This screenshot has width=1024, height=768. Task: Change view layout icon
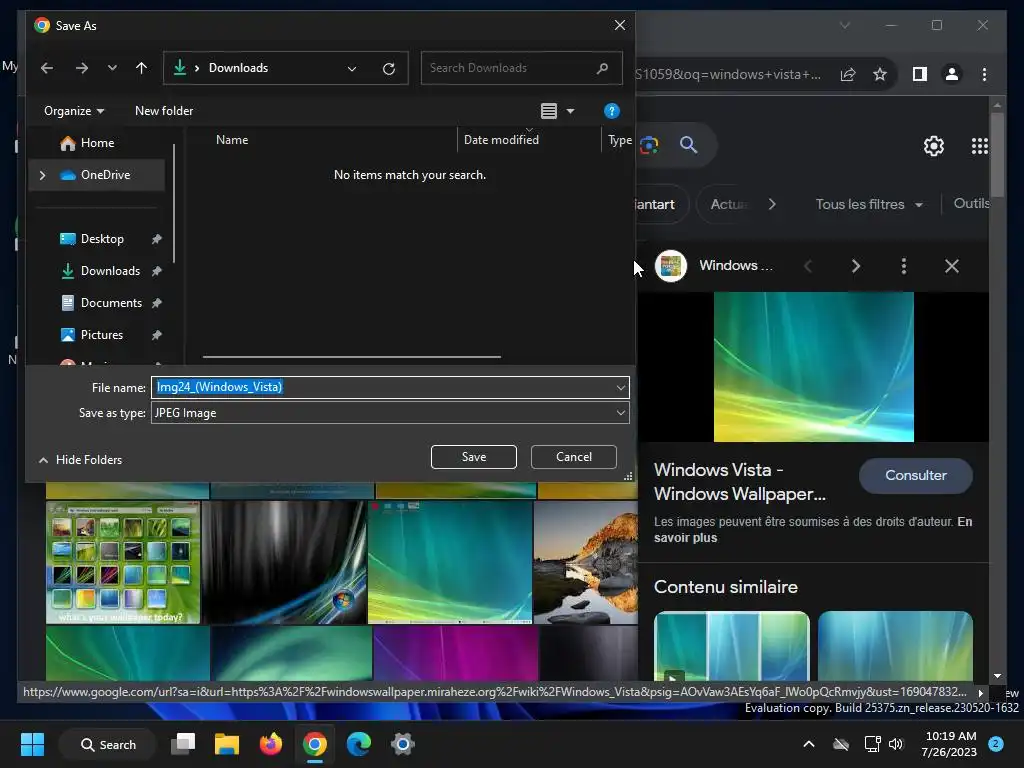pos(549,111)
